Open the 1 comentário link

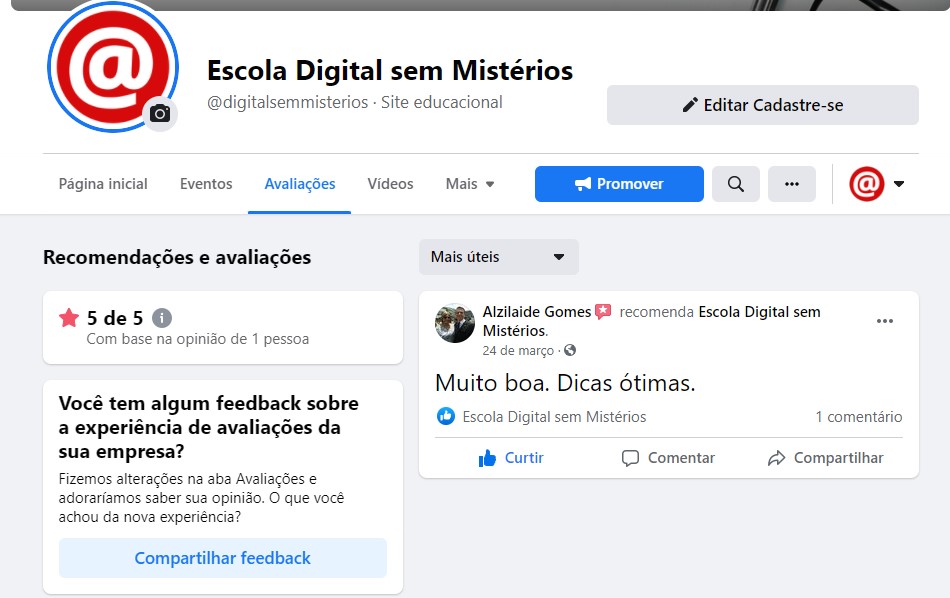click(x=859, y=417)
